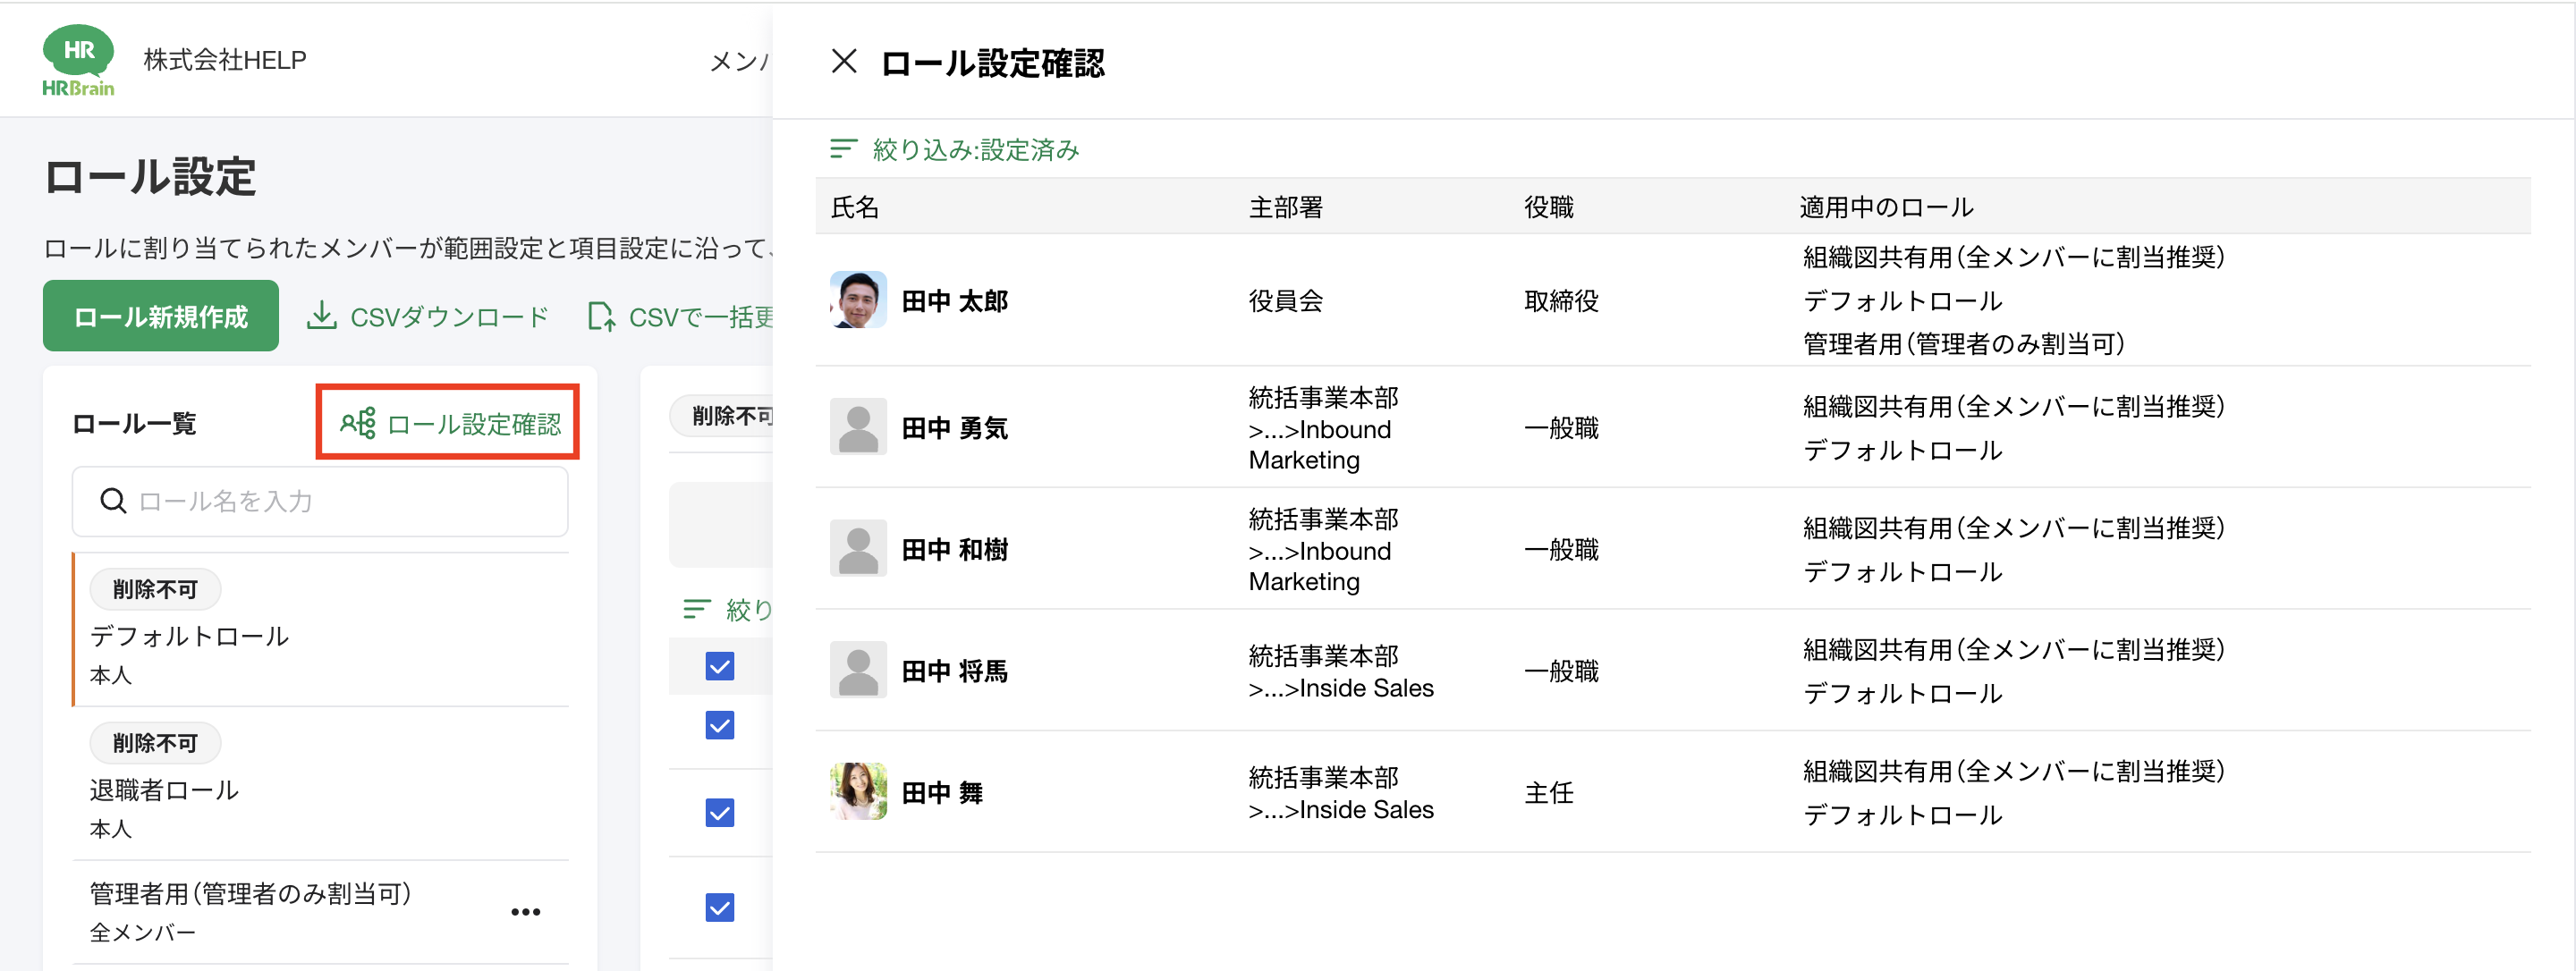The width and height of the screenshot is (2576, 971).
Task: Toggle the second checked checkbox
Action: [x=719, y=725]
